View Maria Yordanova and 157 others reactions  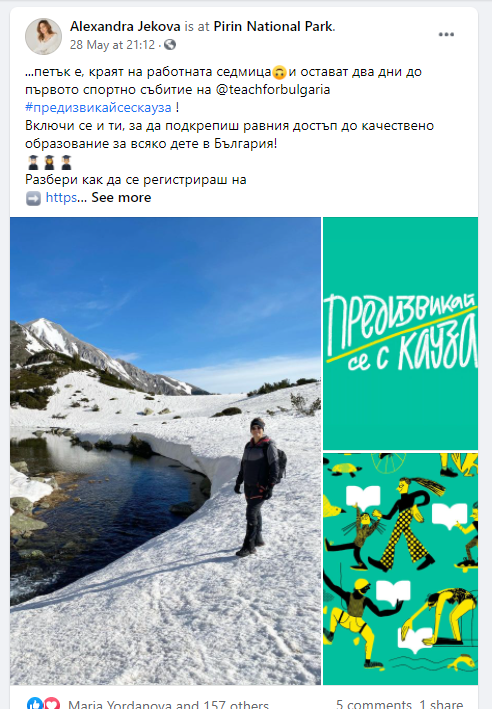tap(168, 704)
